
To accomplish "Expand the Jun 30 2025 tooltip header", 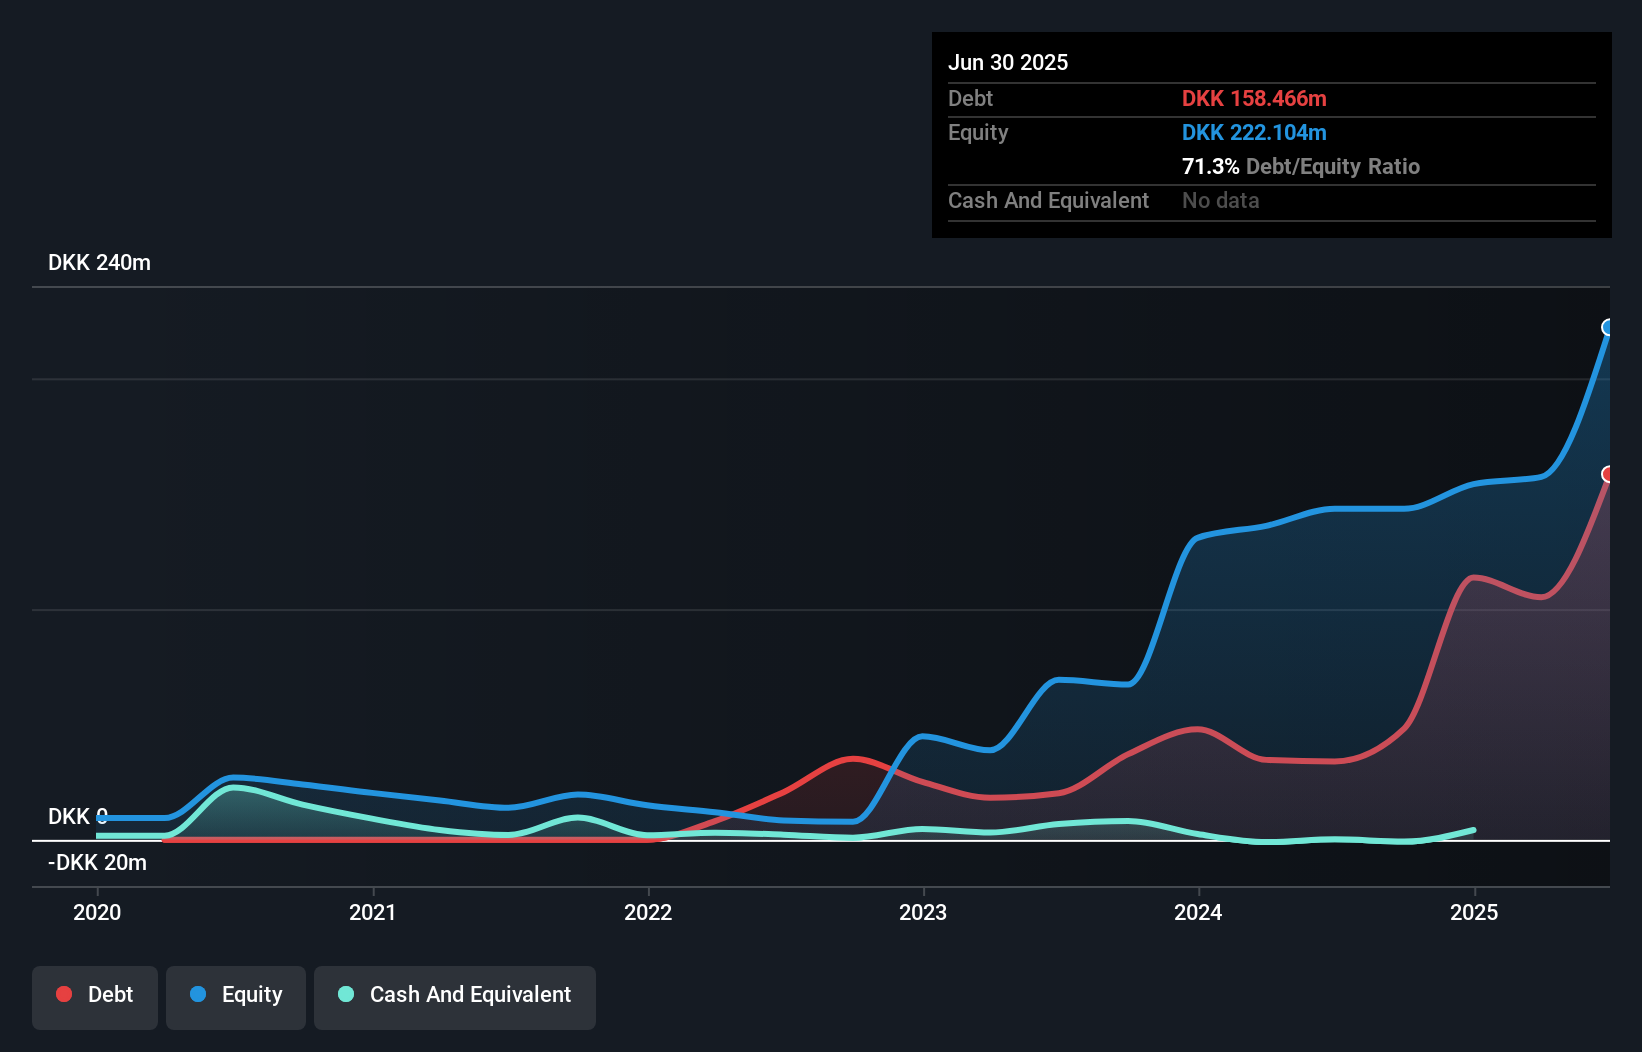I will click(x=1008, y=62).
